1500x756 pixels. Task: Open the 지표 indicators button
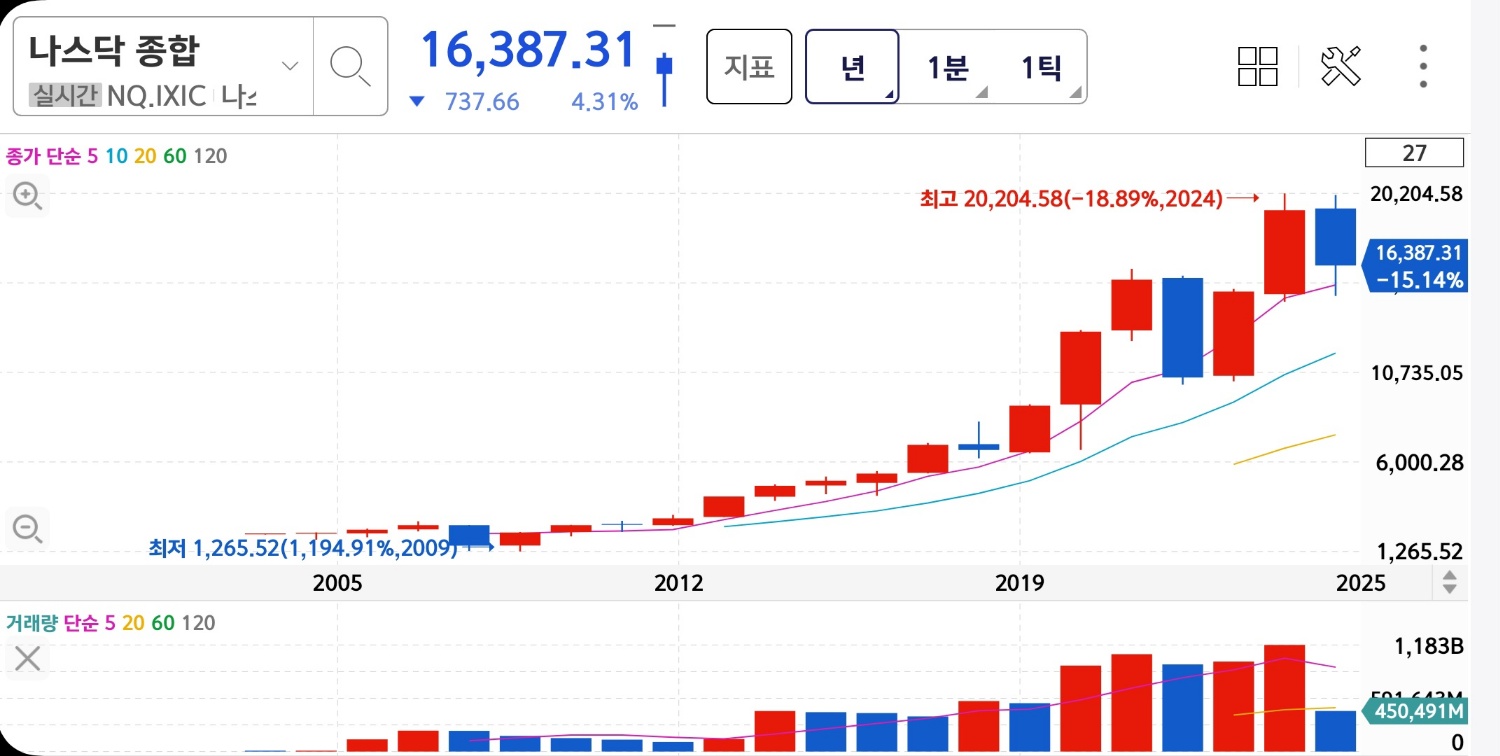tap(749, 67)
